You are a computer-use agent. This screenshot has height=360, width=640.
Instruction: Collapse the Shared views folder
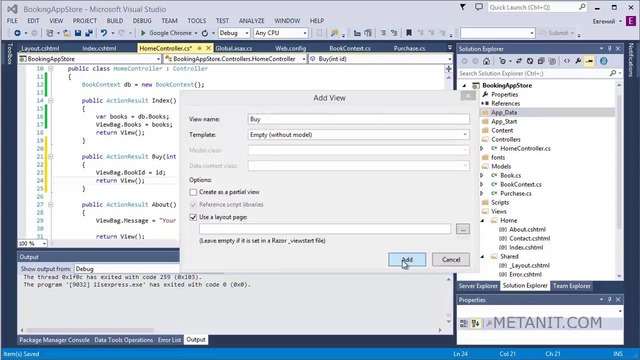point(482,256)
